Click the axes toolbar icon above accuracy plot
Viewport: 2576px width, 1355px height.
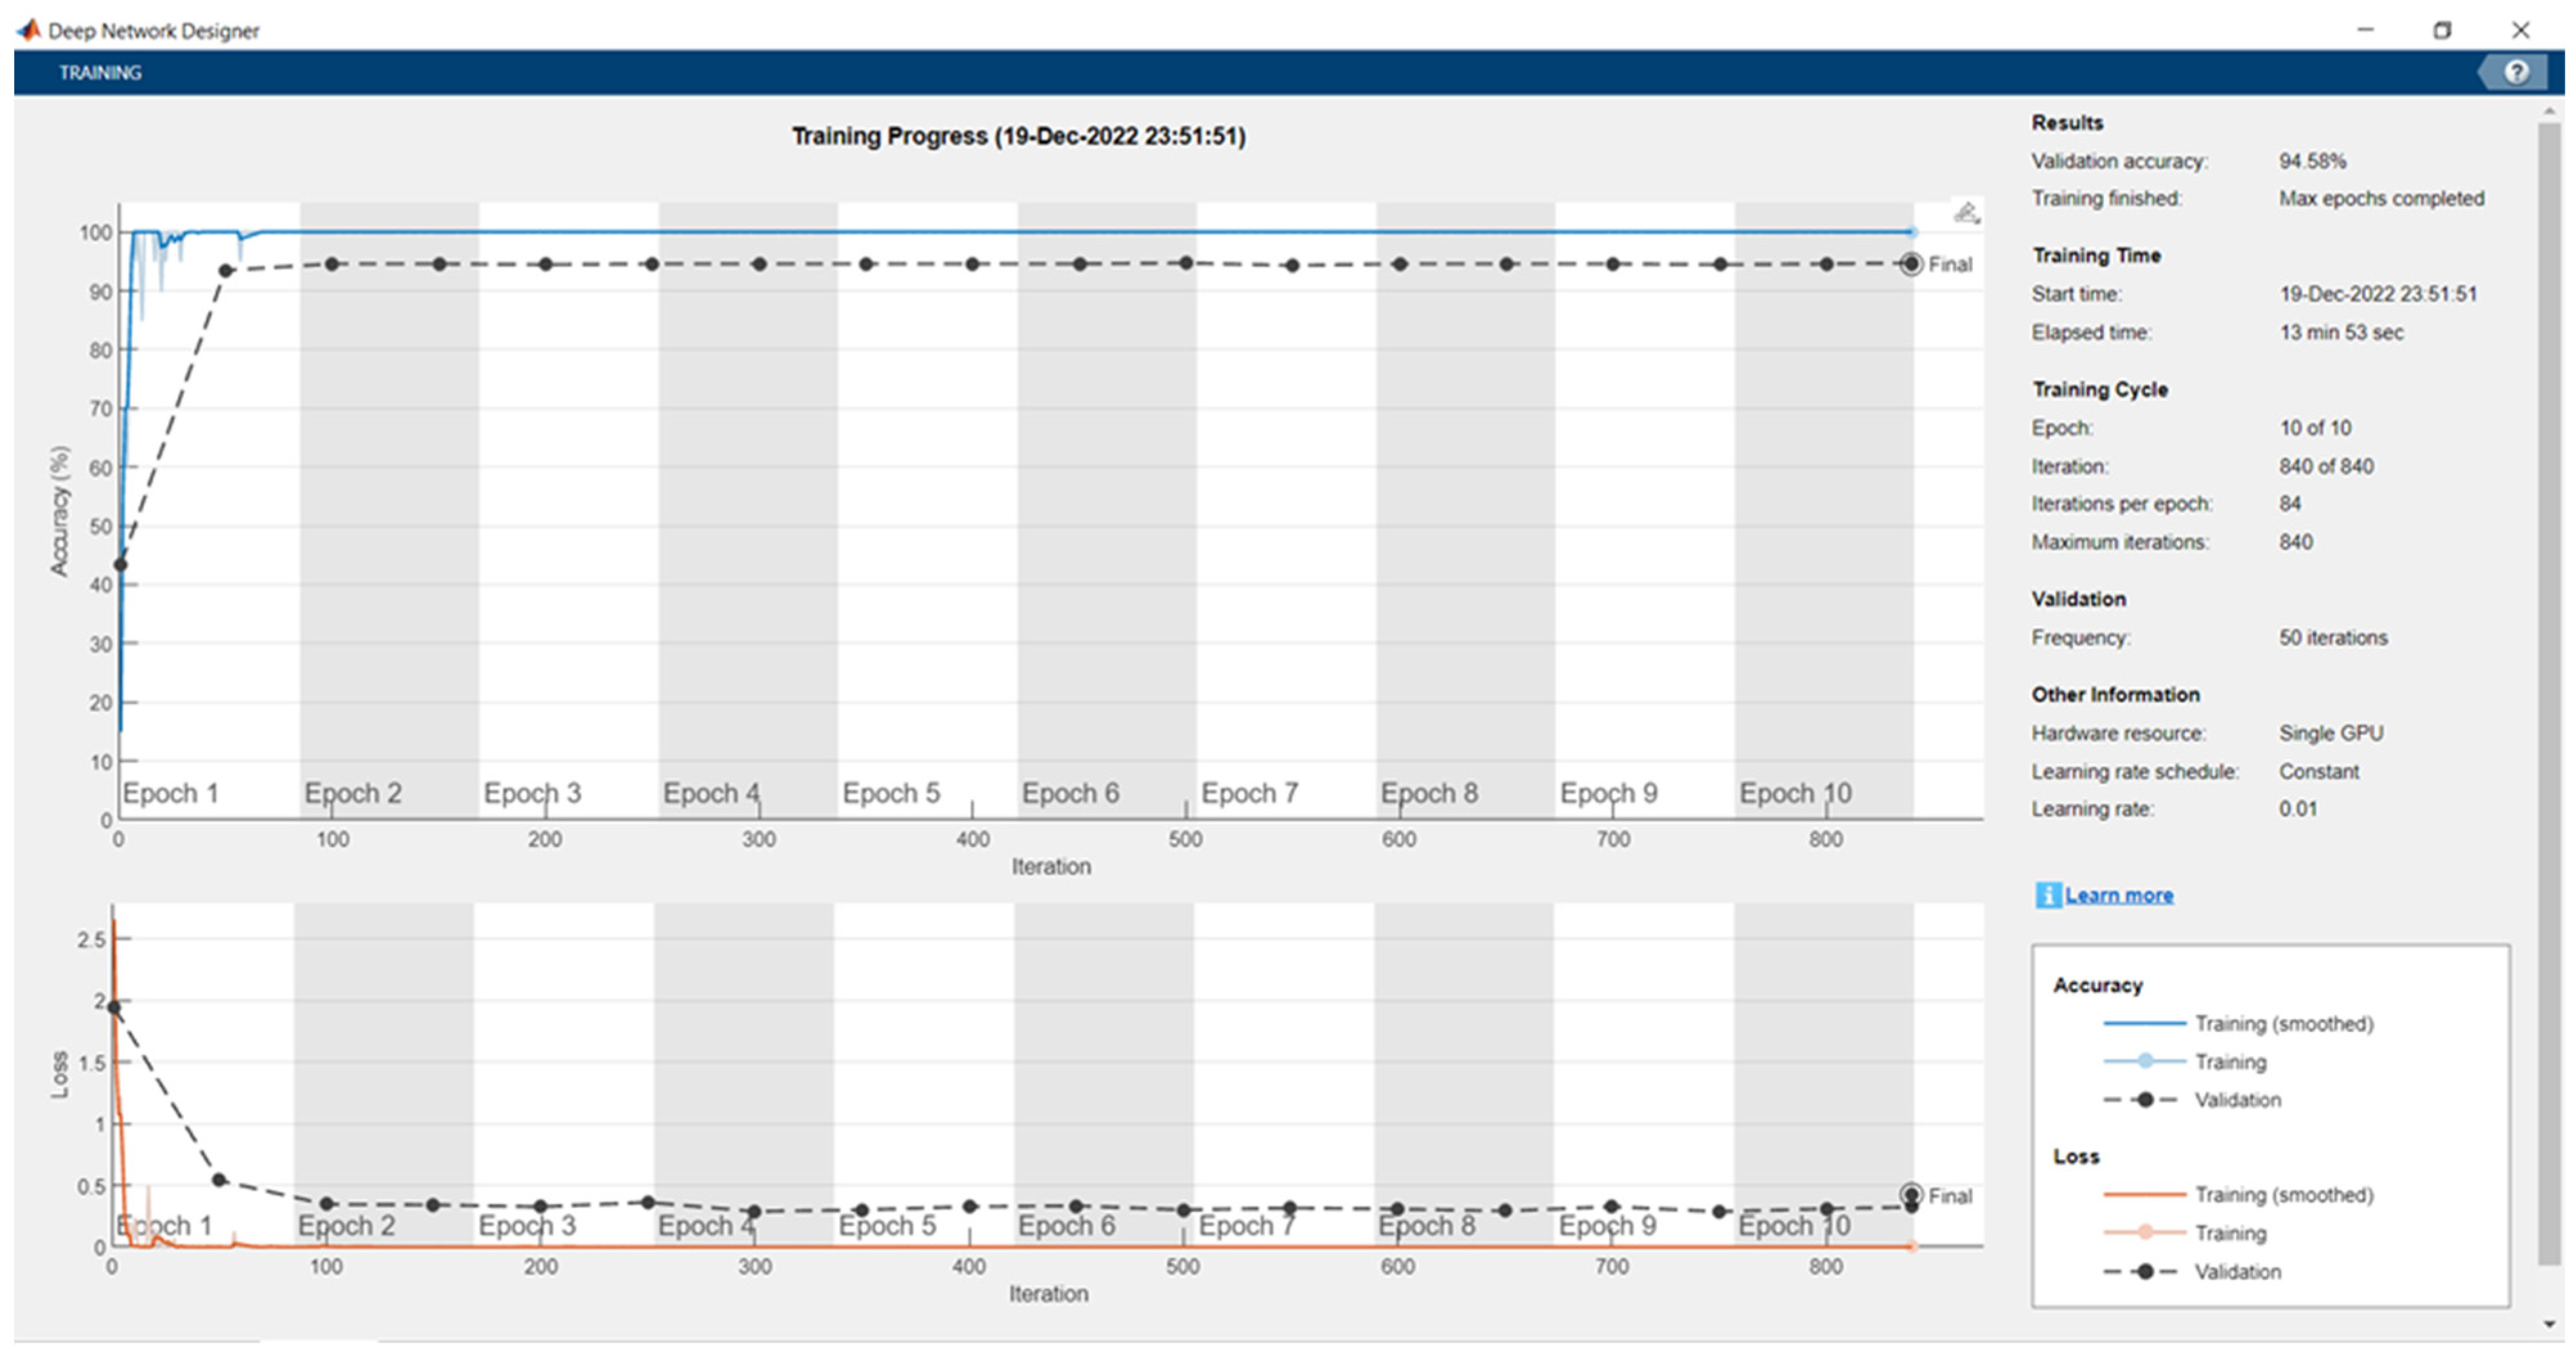tap(1966, 213)
